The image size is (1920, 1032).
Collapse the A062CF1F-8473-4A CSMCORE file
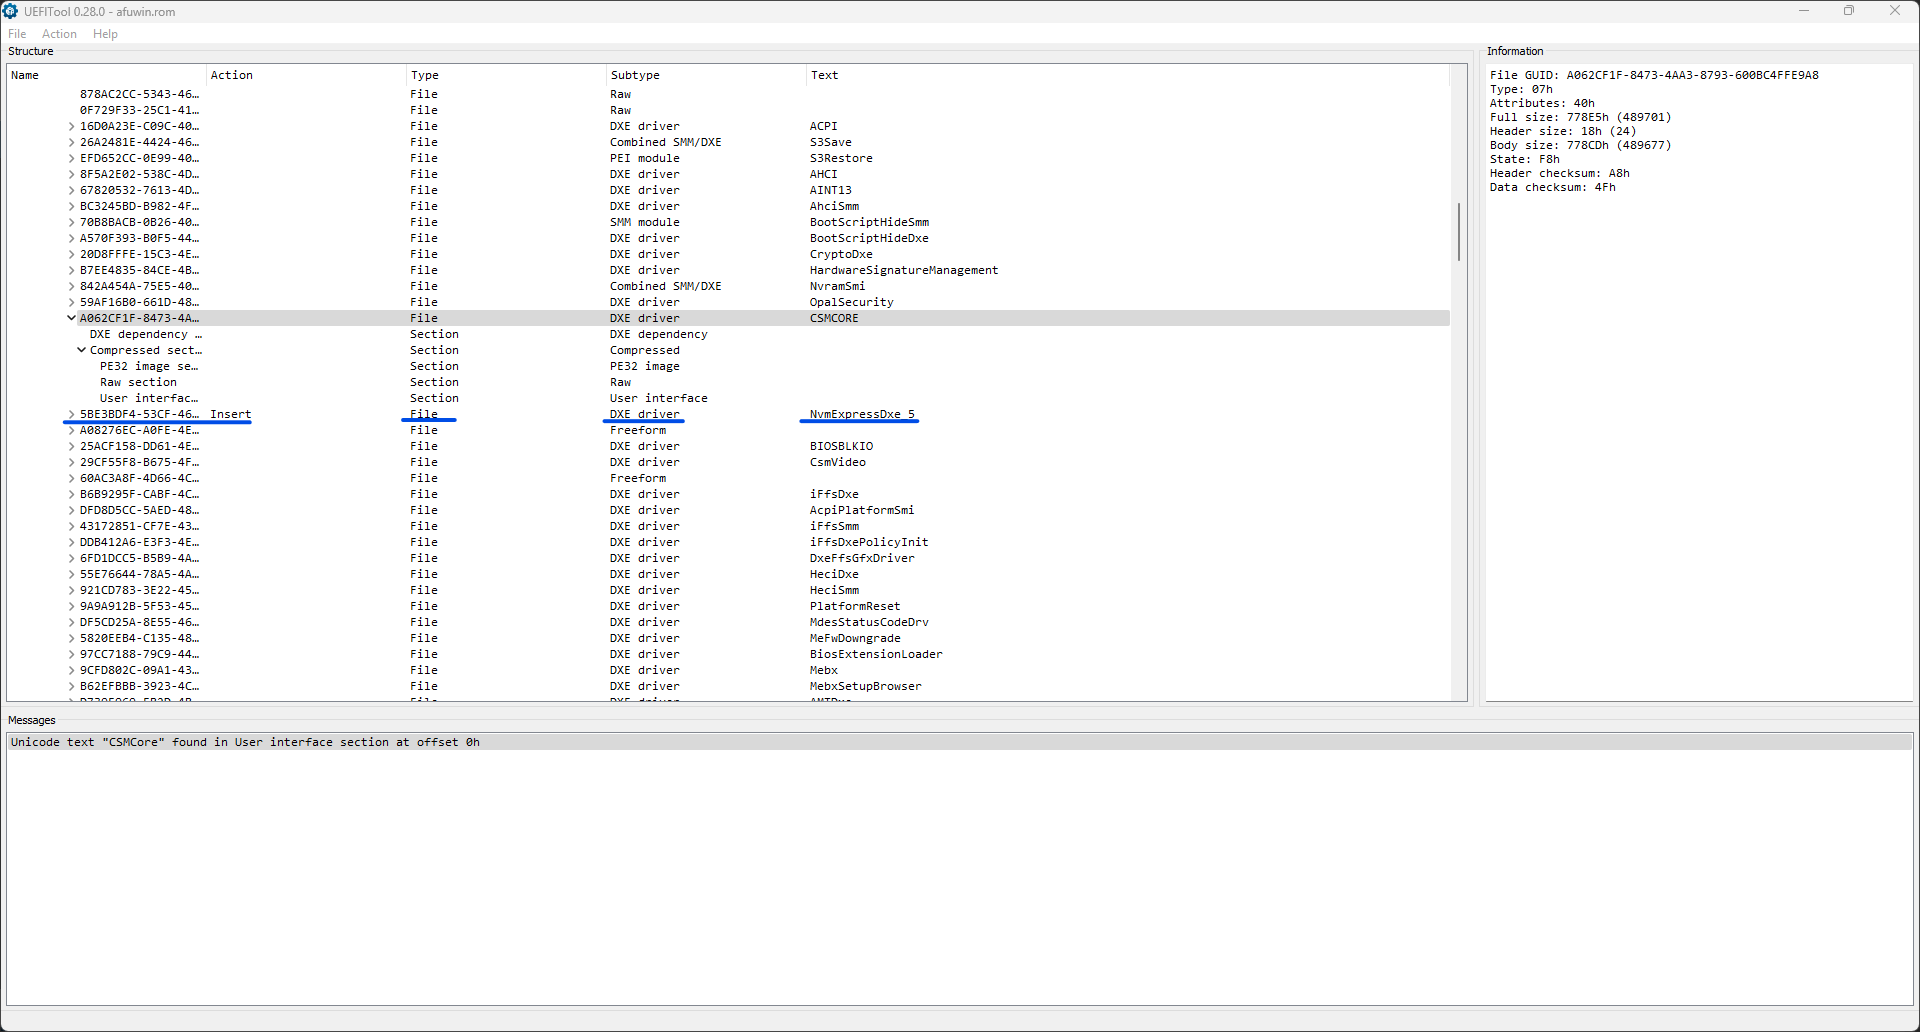(x=71, y=318)
